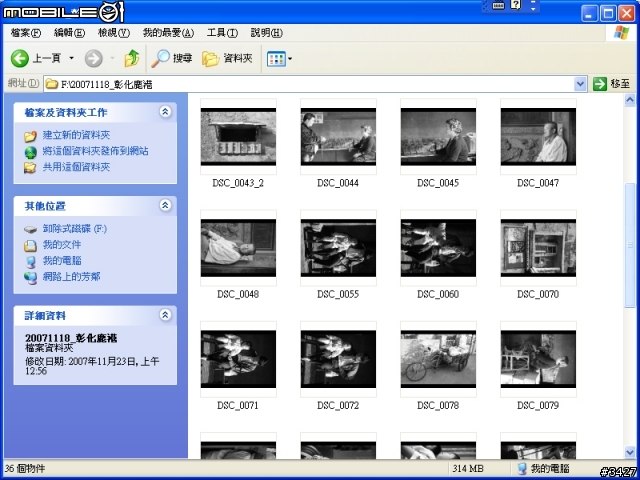Screen dimensions: 640x480
Task: Select thumbnail DSC_0044
Action: (x=338, y=136)
